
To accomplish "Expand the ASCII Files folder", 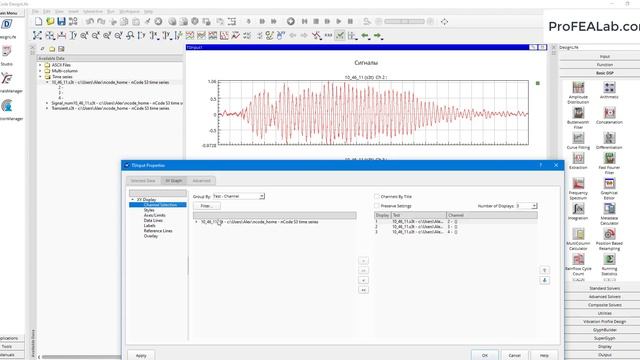I will tap(40, 65).
